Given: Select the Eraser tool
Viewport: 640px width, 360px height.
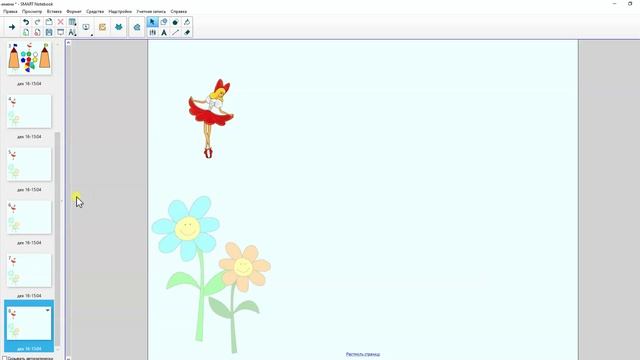Looking at the screenshot, I should pyautogui.click(x=187, y=32).
